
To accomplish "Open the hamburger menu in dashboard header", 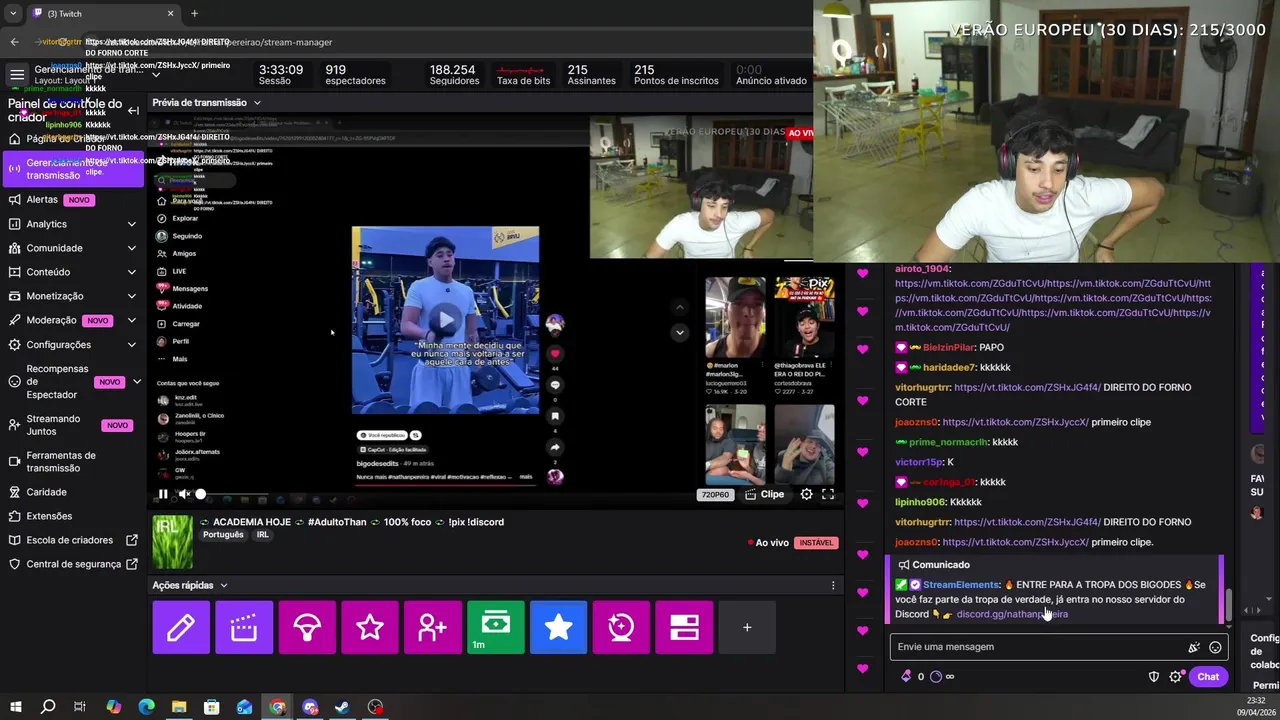I will click(x=17, y=75).
